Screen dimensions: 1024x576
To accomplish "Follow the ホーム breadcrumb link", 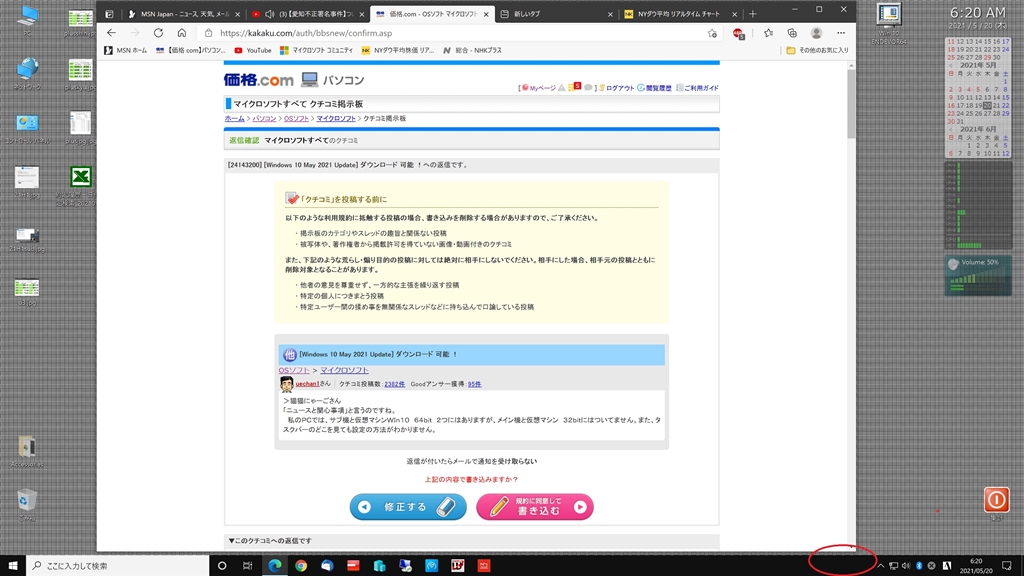I will pyautogui.click(x=234, y=118).
